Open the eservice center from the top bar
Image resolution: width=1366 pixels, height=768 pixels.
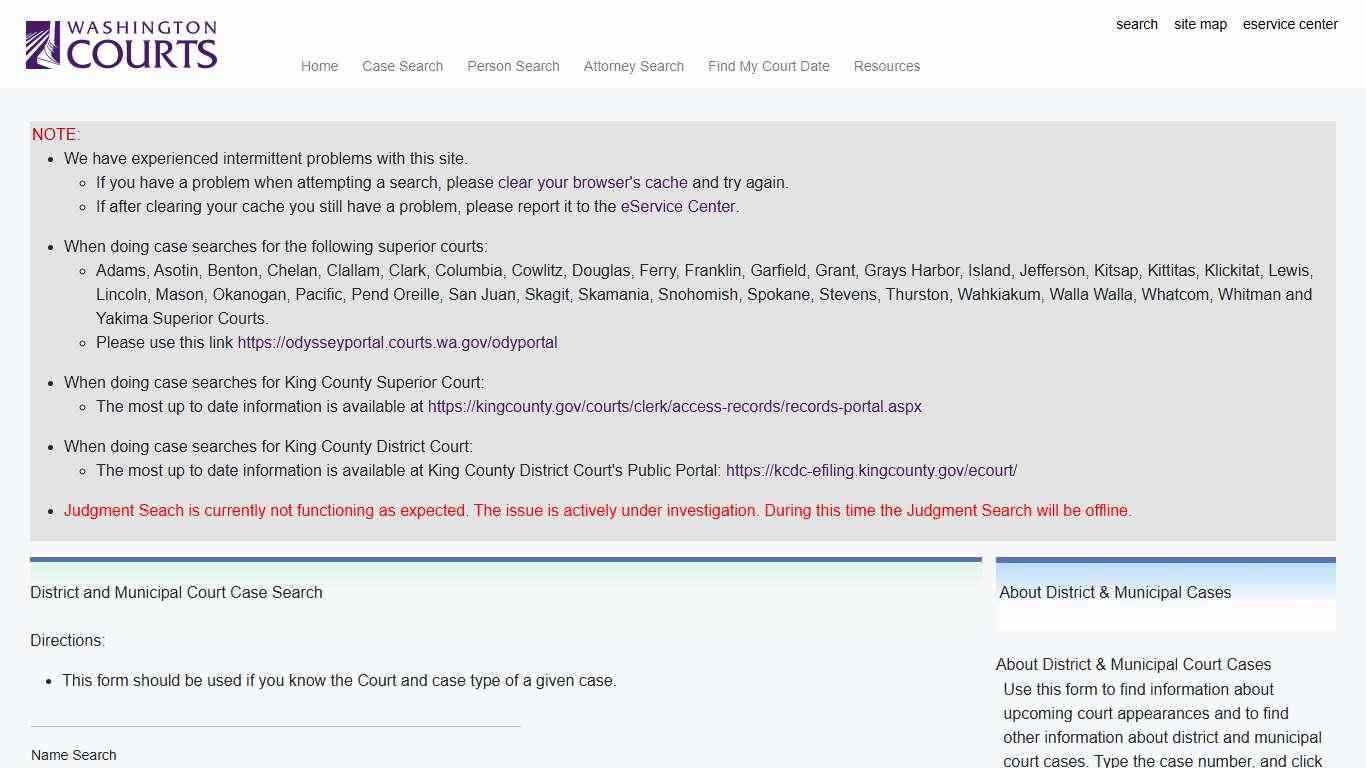tap(1290, 24)
